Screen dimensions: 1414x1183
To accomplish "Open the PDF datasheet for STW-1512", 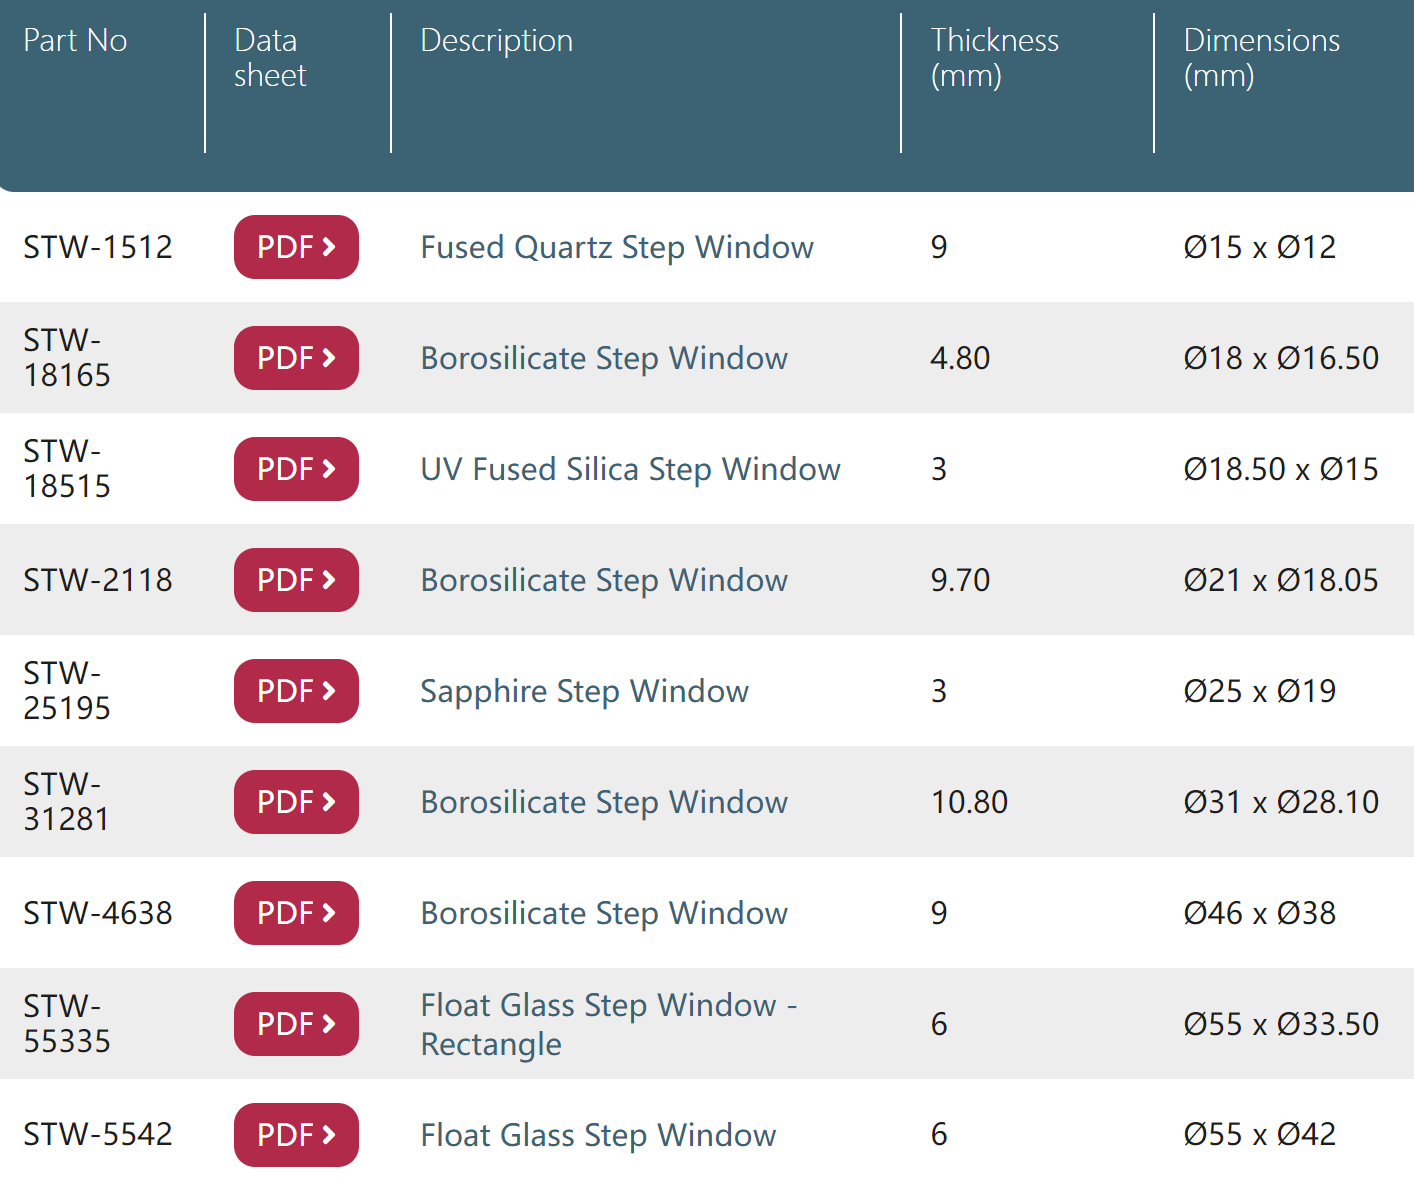I will coord(296,247).
